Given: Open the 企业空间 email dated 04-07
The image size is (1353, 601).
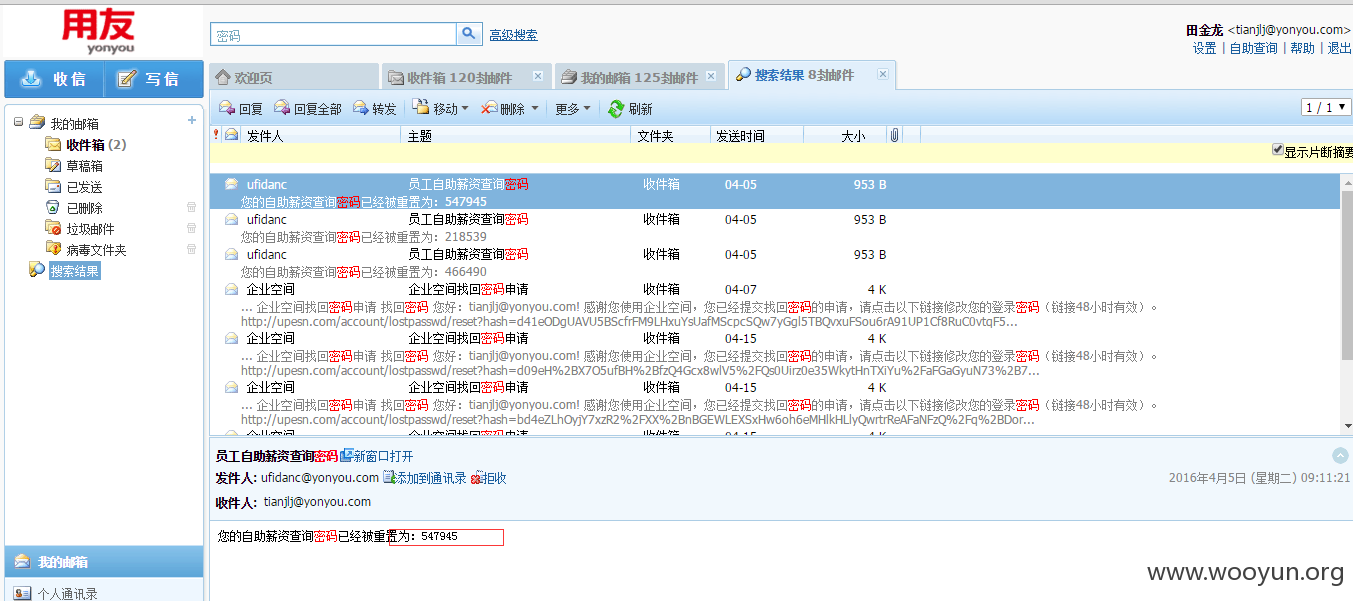Looking at the screenshot, I should coord(775,305).
